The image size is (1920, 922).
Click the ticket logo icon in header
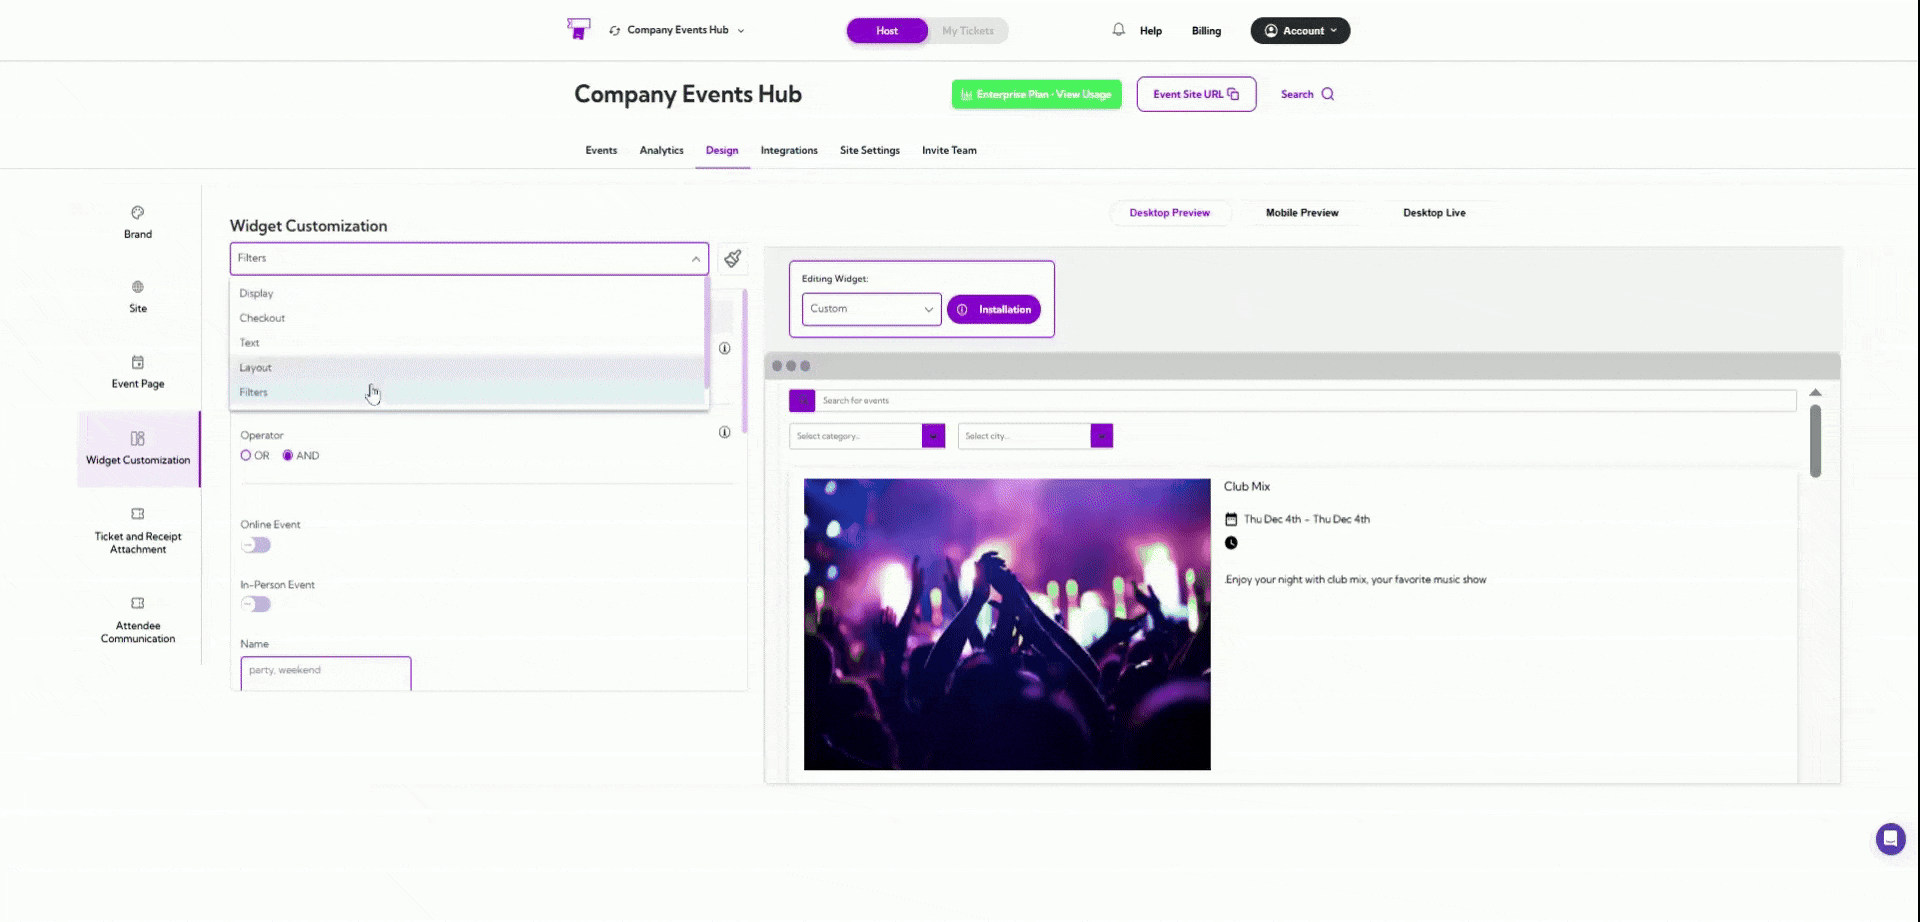[x=578, y=29]
